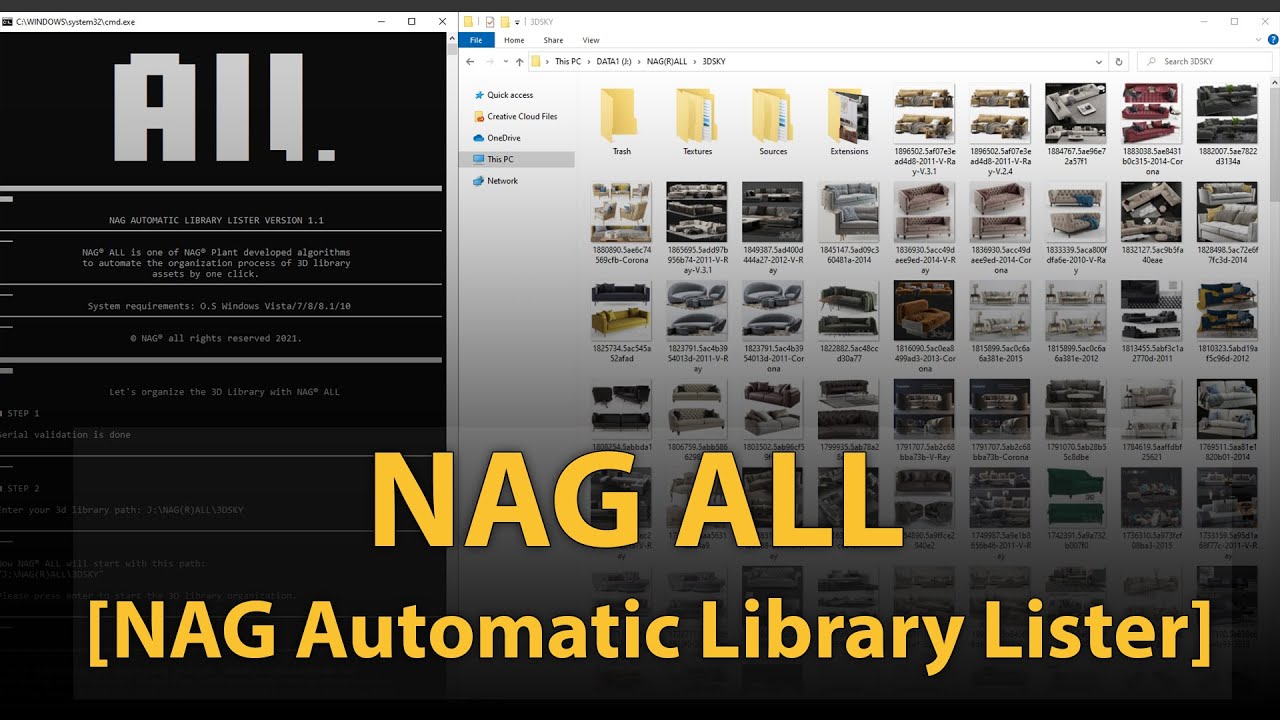Click the Search 3DSKY field
The width and height of the screenshot is (1280, 720).
pos(1206,61)
